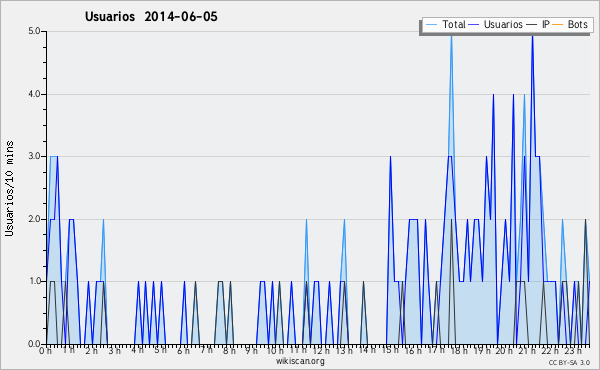The image size is (600, 370).
Task: Click the orange Bots legend line
Action: (558, 25)
